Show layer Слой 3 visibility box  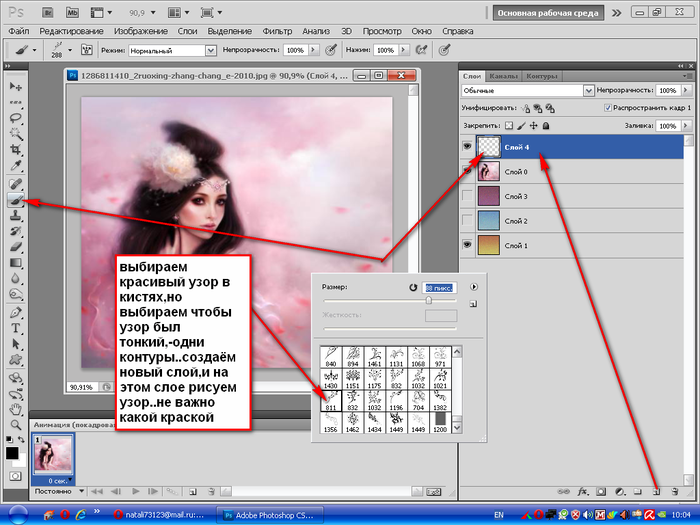(x=467, y=196)
